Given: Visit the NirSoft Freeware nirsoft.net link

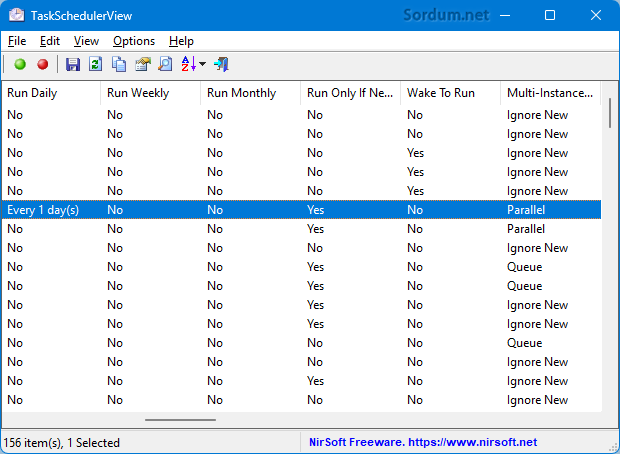Looking at the screenshot, I should tap(423, 442).
